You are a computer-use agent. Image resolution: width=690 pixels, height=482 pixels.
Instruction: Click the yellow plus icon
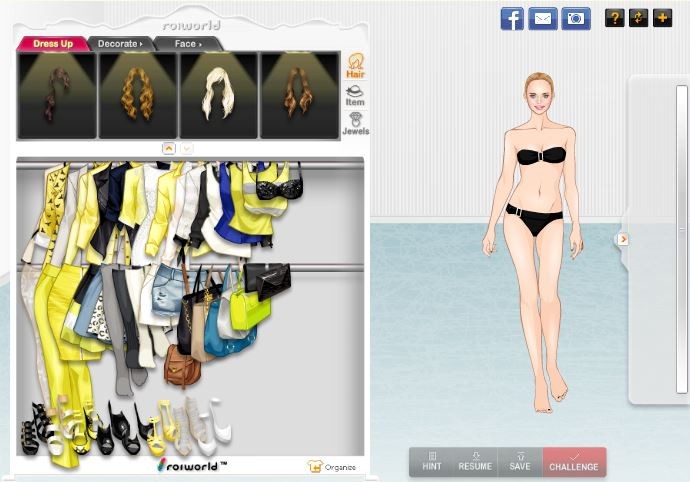662,18
